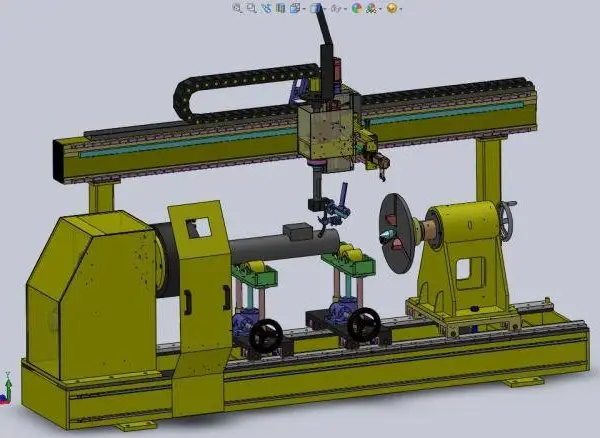Open Edit Appearance color ball
The width and height of the screenshot is (600, 438).
tap(357, 8)
